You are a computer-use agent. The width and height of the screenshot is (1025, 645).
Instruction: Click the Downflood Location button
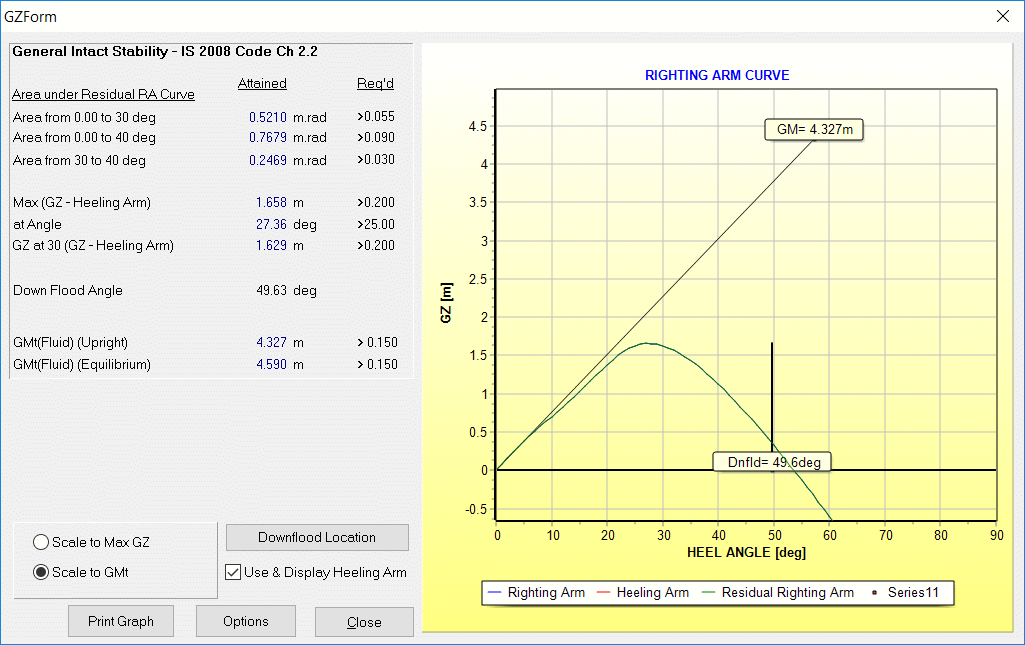coord(317,537)
